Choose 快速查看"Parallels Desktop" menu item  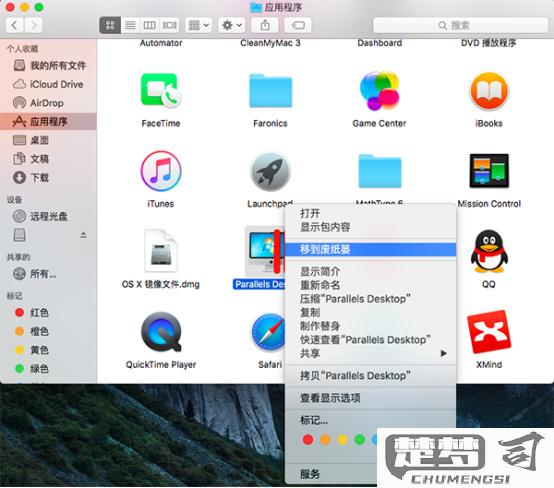point(370,340)
